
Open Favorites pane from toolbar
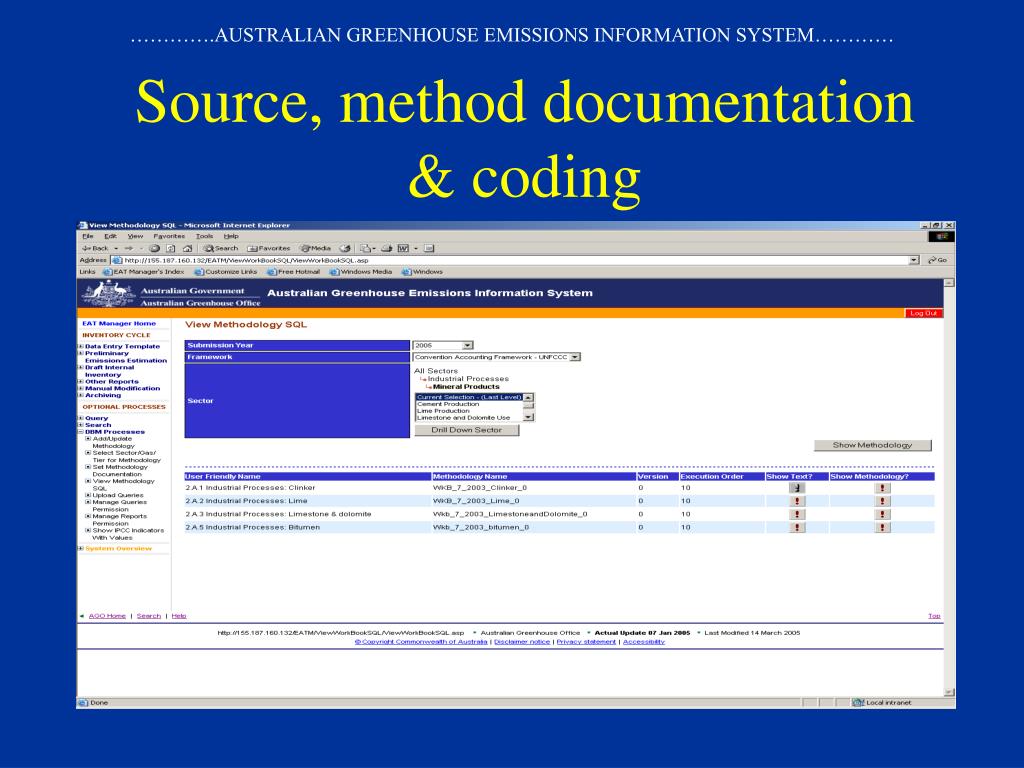pyautogui.click(x=268, y=249)
